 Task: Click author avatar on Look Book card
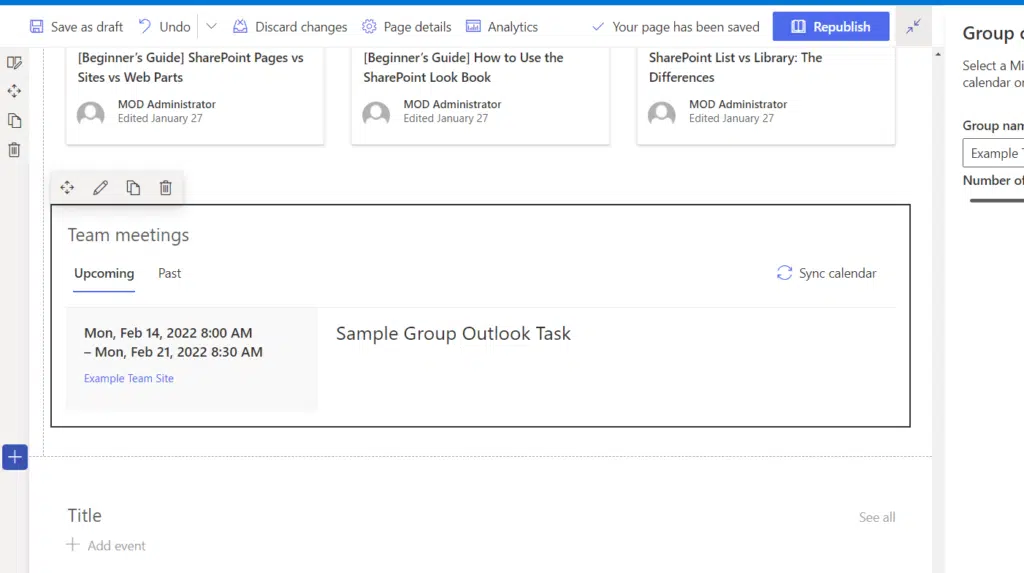376,114
